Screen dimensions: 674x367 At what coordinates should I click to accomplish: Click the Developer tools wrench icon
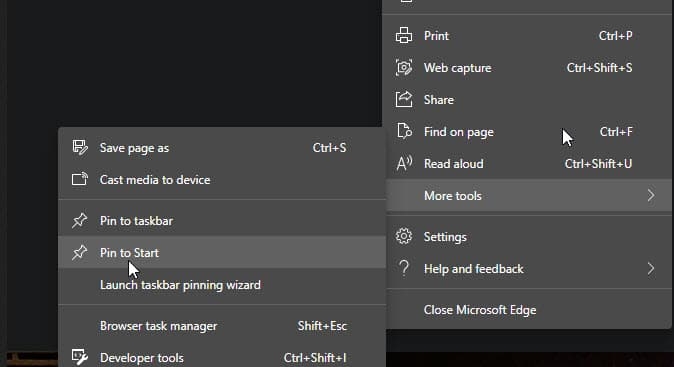(80, 357)
